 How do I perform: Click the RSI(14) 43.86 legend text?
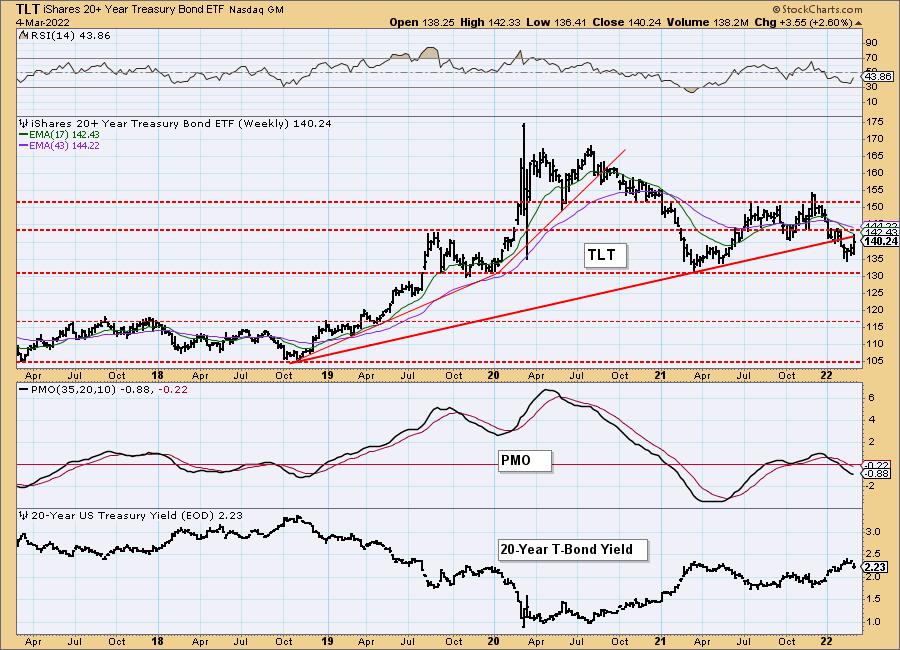pos(70,36)
